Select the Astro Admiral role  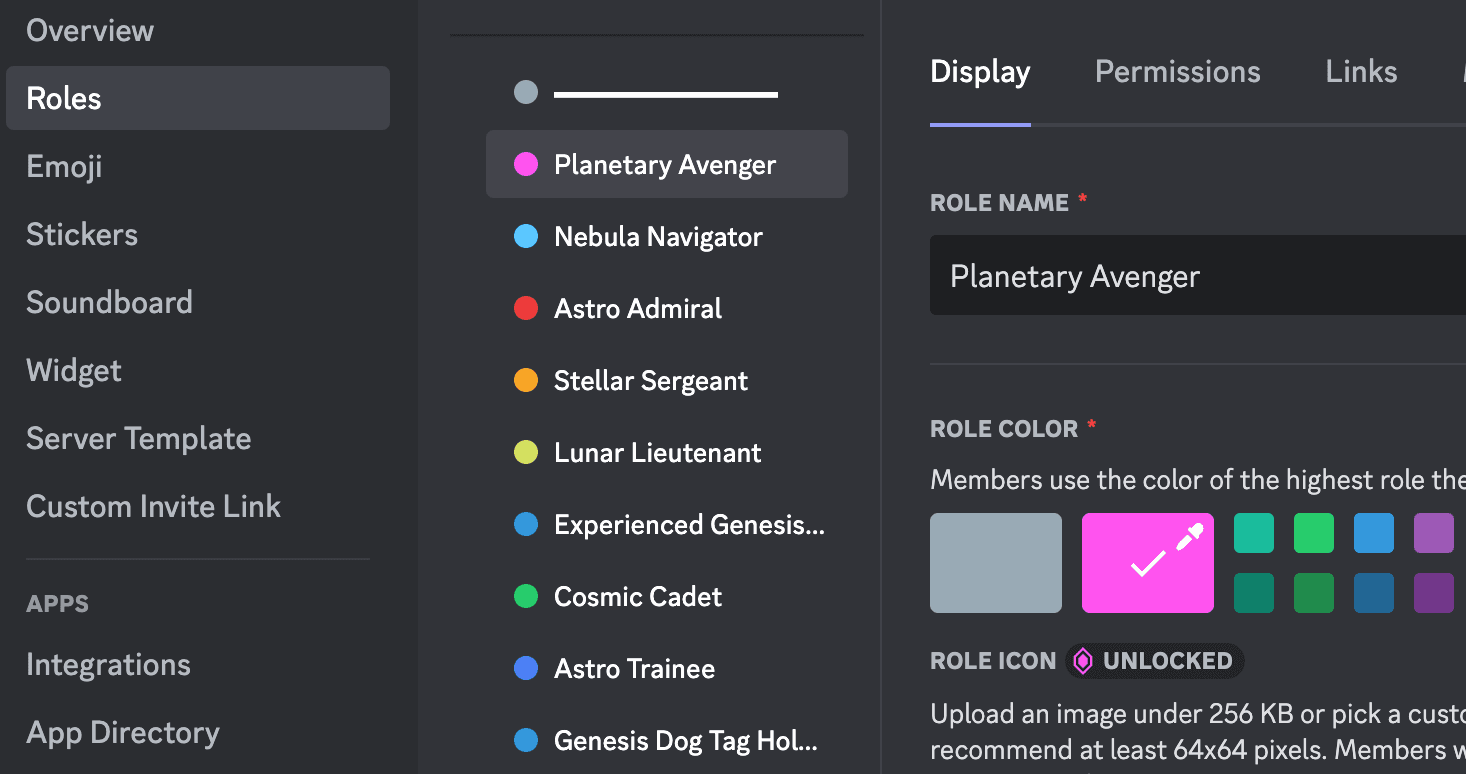pos(667,308)
